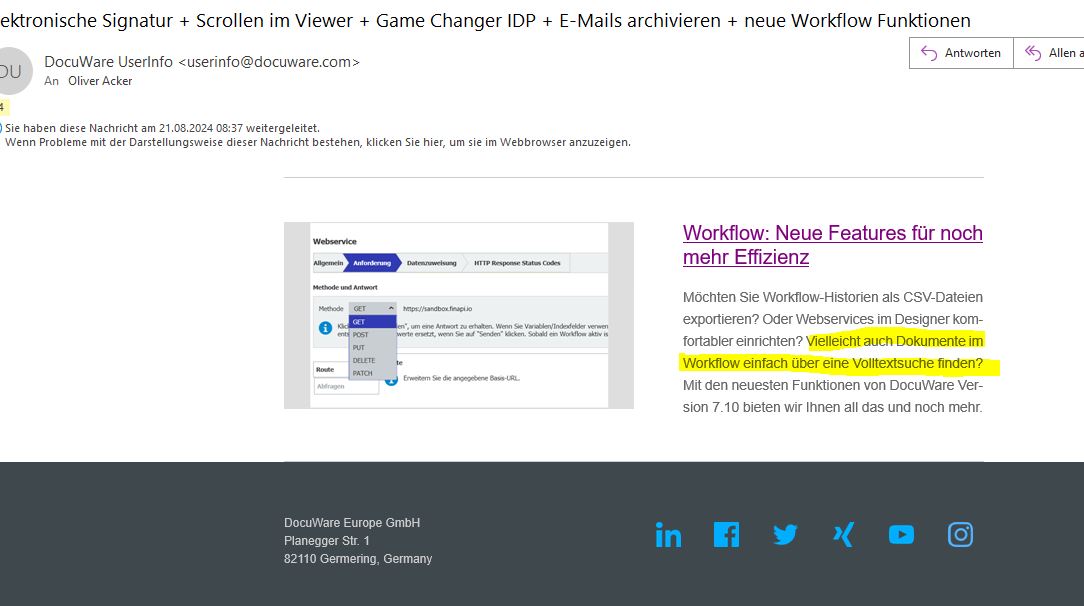Click the Instagram icon in the footer
Screen dimensions: 1084x606
coord(960,535)
